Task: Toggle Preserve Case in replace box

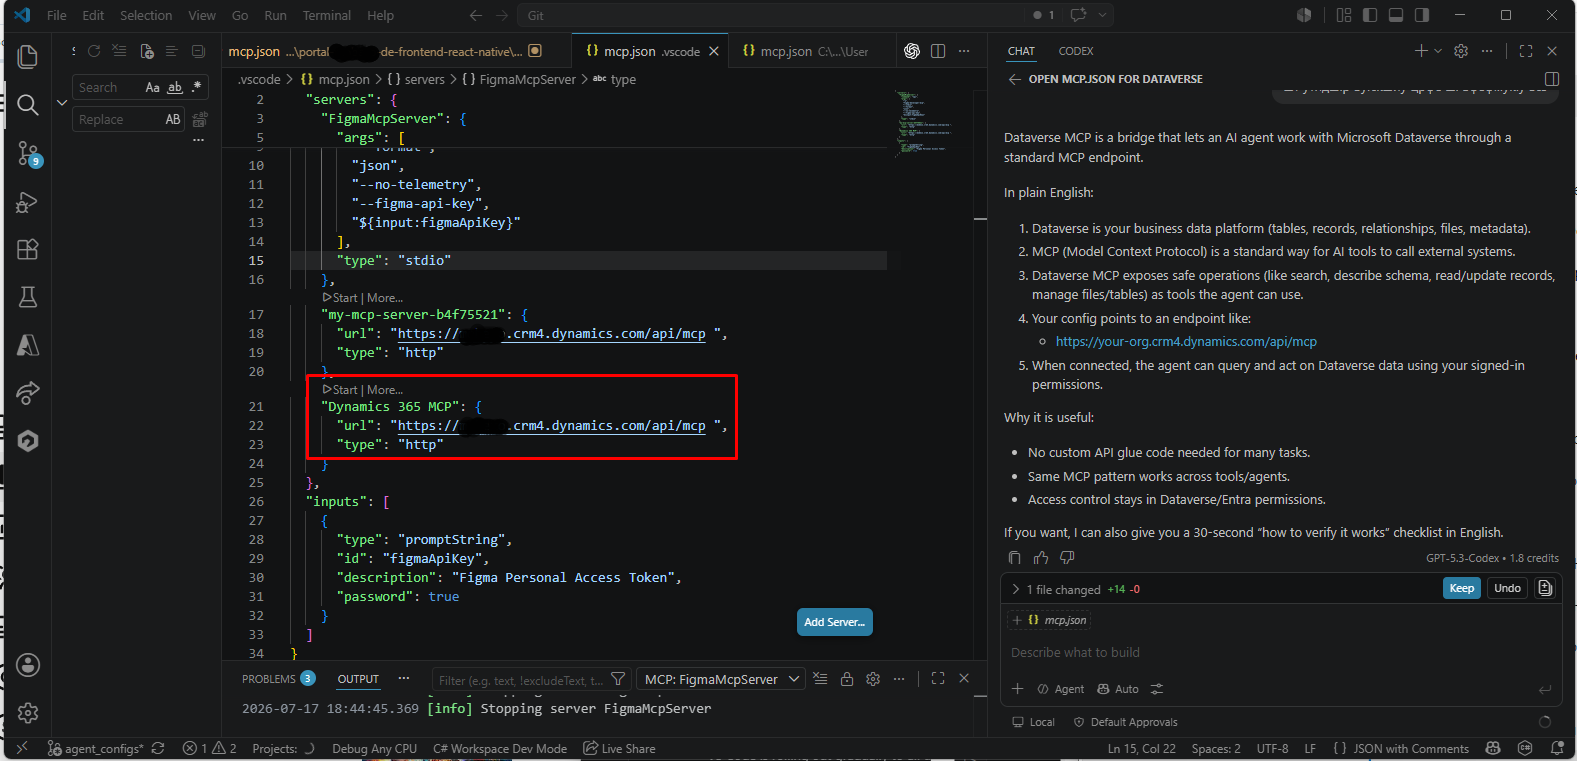Action: (x=173, y=120)
